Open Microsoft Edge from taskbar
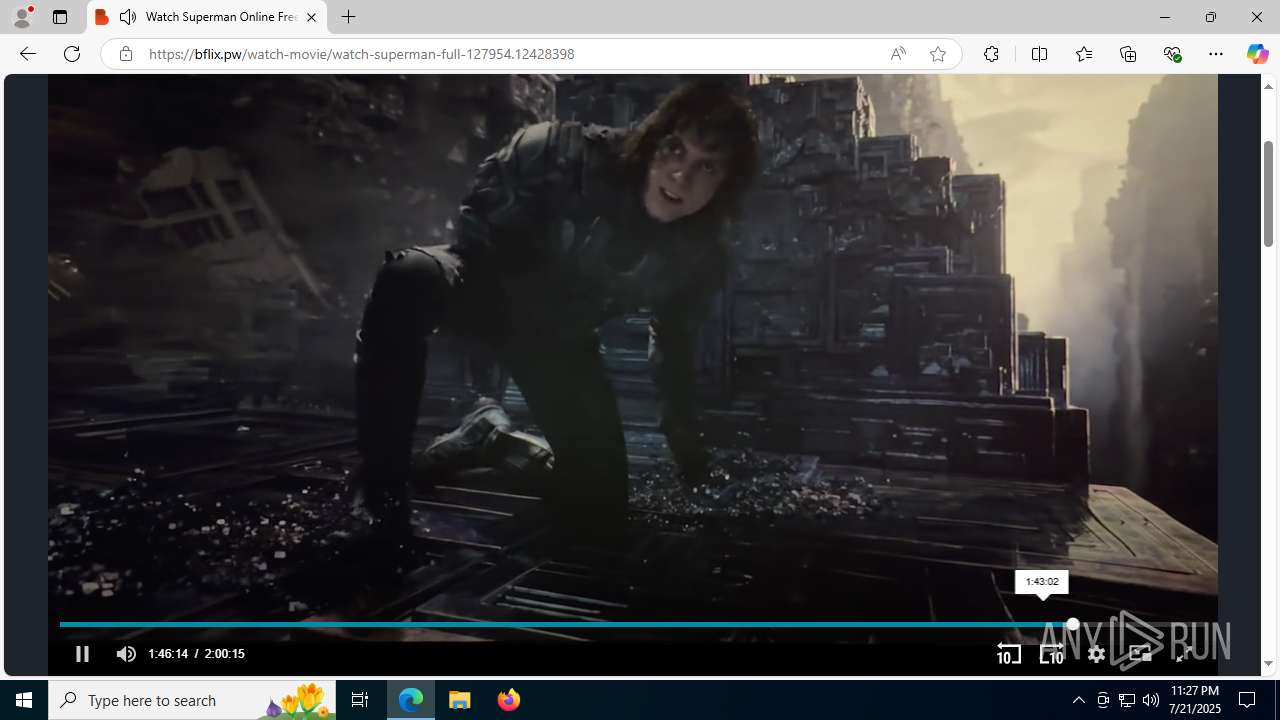Image resolution: width=1280 pixels, height=720 pixels. [x=411, y=700]
